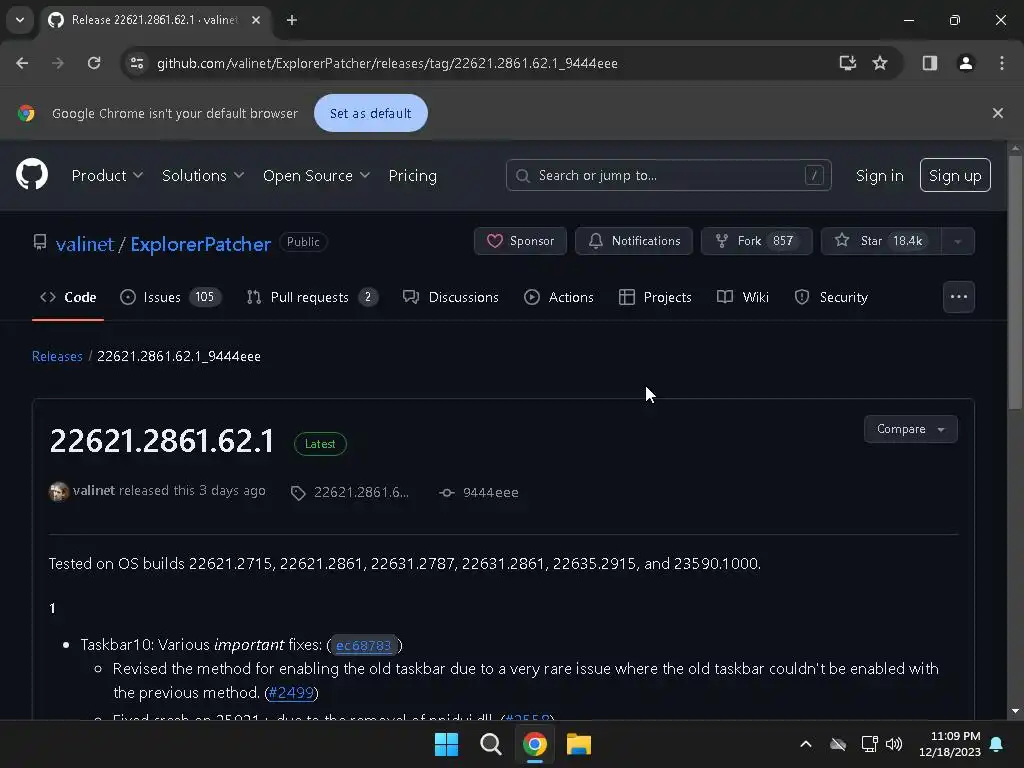The height and width of the screenshot is (768, 1024).
Task: Click the address bar URL
Action: click(x=387, y=63)
